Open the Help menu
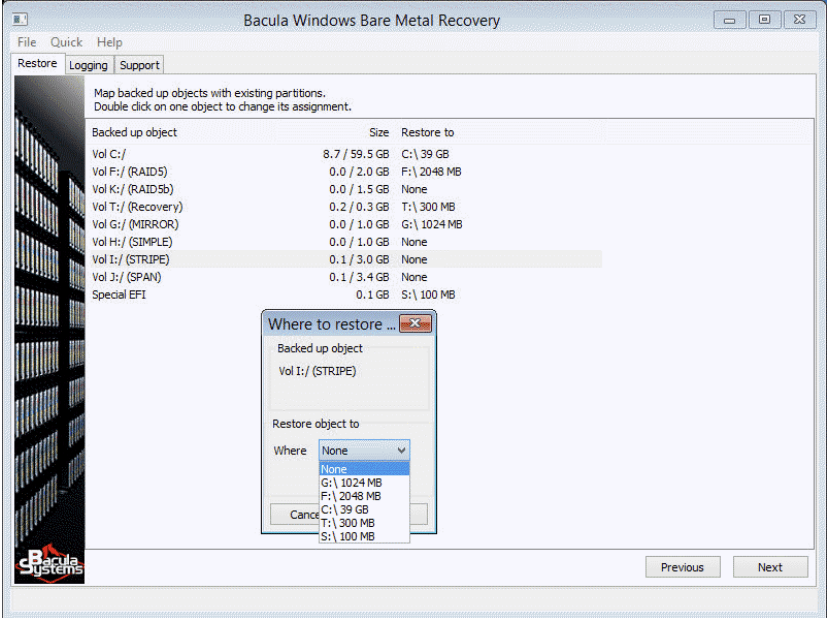This screenshot has width=827, height=618. [110, 42]
